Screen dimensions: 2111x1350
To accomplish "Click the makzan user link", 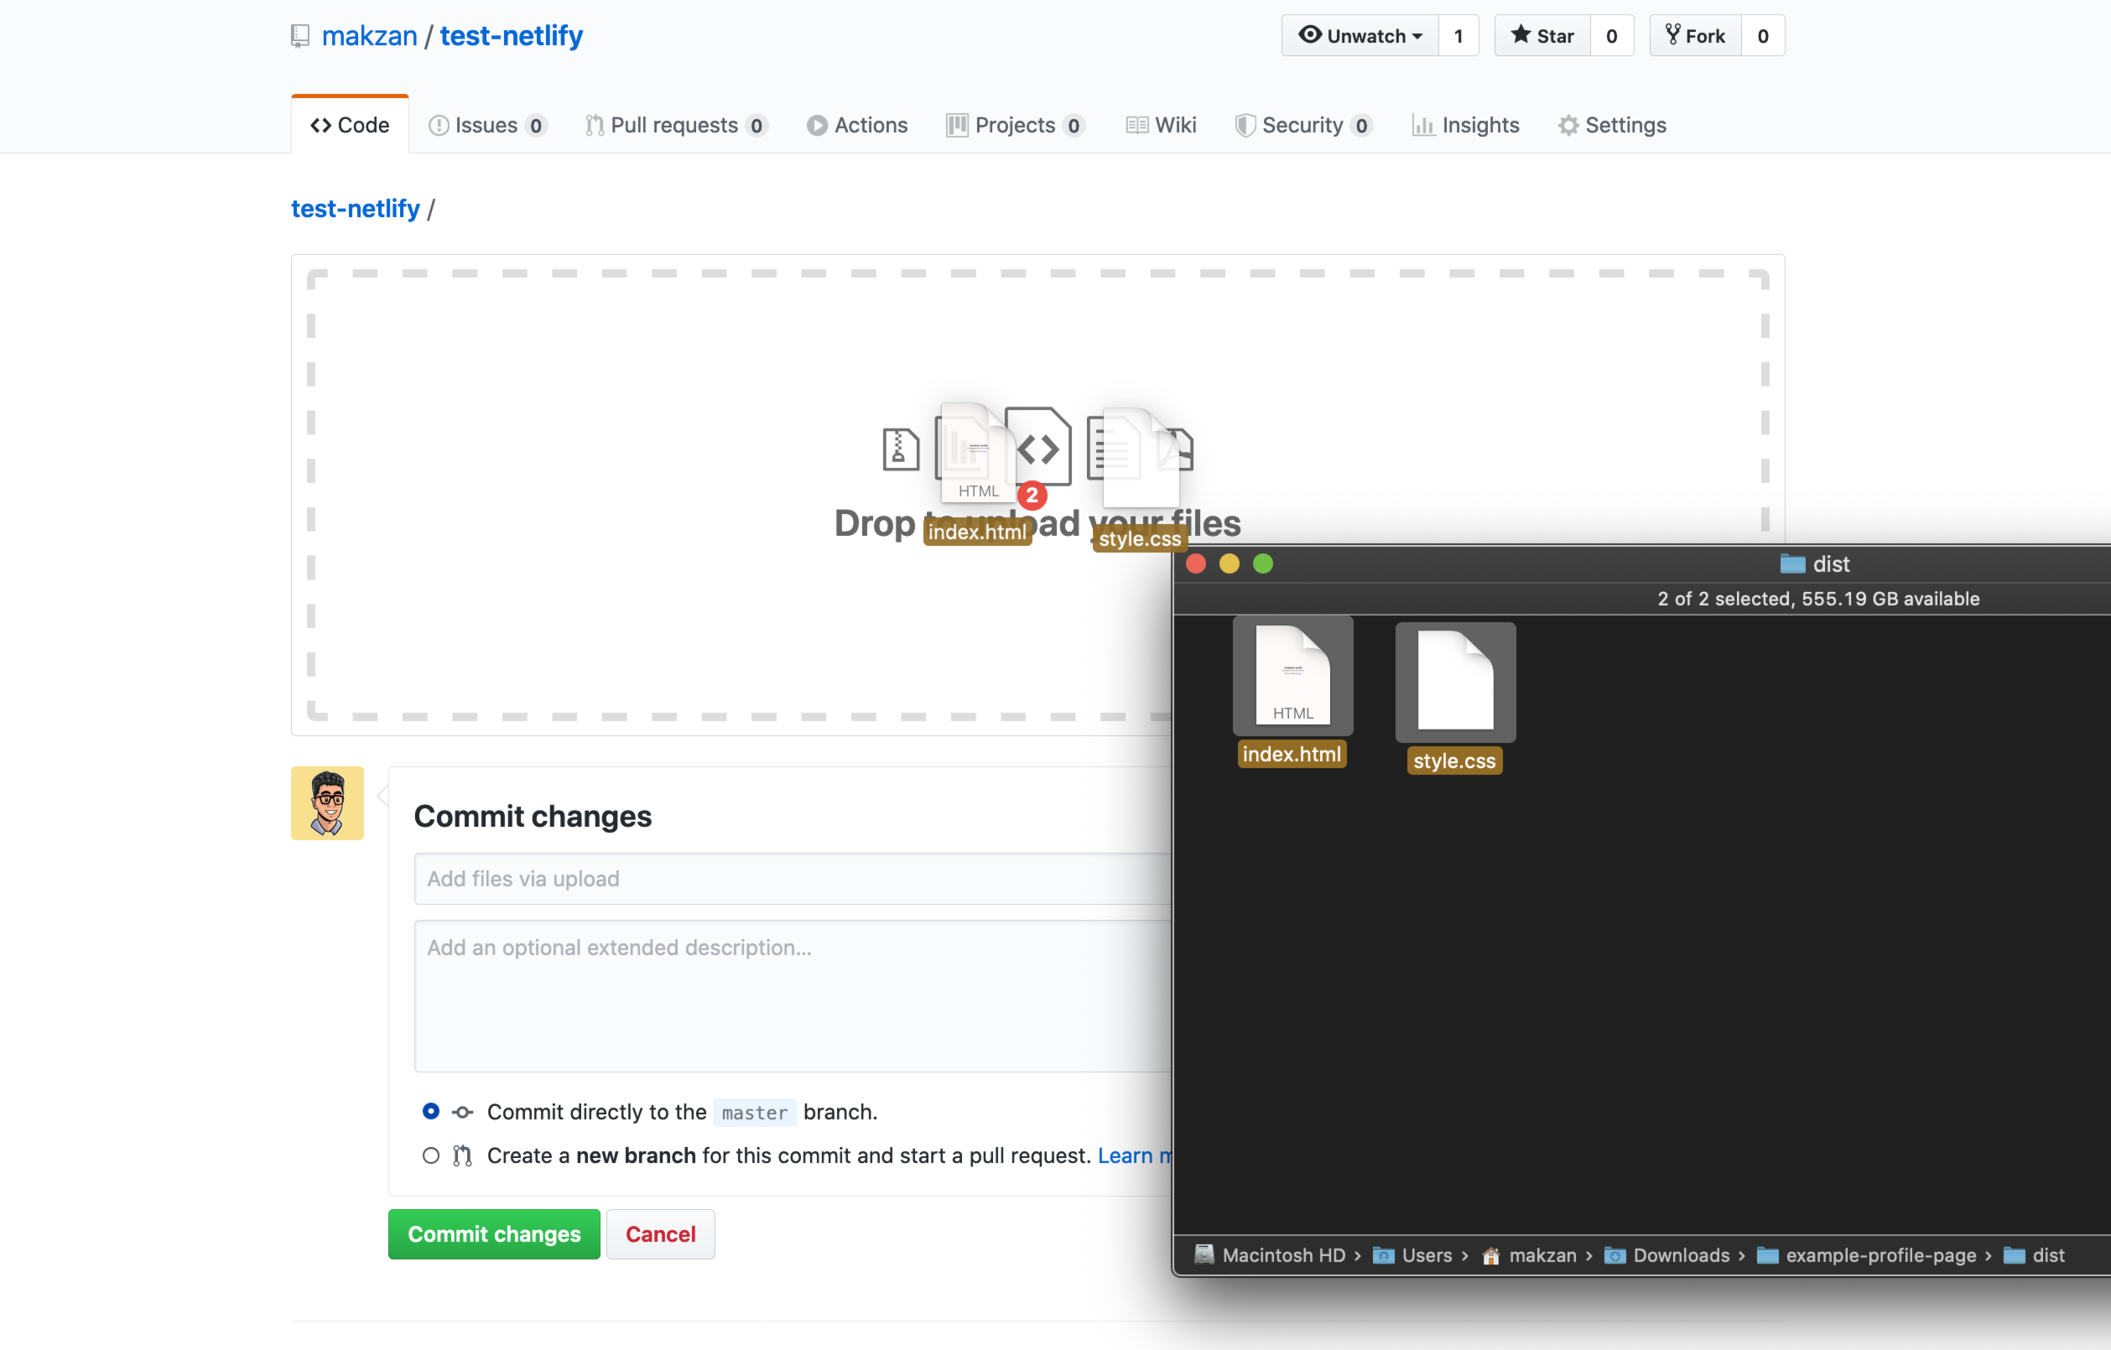I will (369, 36).
